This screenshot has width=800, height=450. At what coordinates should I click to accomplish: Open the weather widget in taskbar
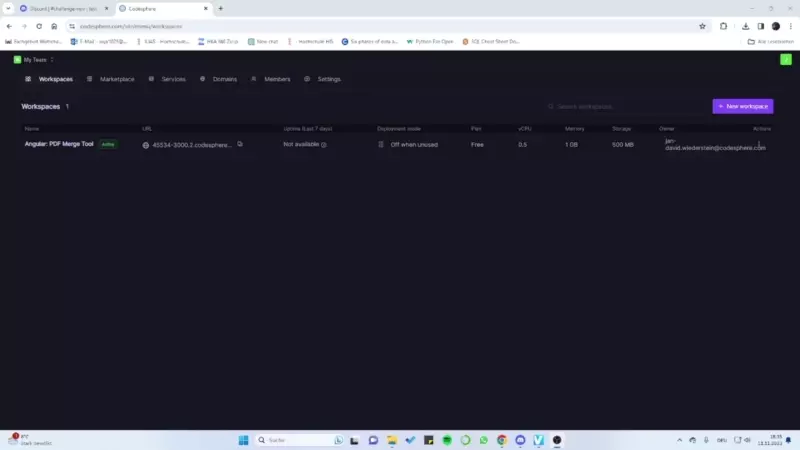pyautogui.click(x=30, y=440)
